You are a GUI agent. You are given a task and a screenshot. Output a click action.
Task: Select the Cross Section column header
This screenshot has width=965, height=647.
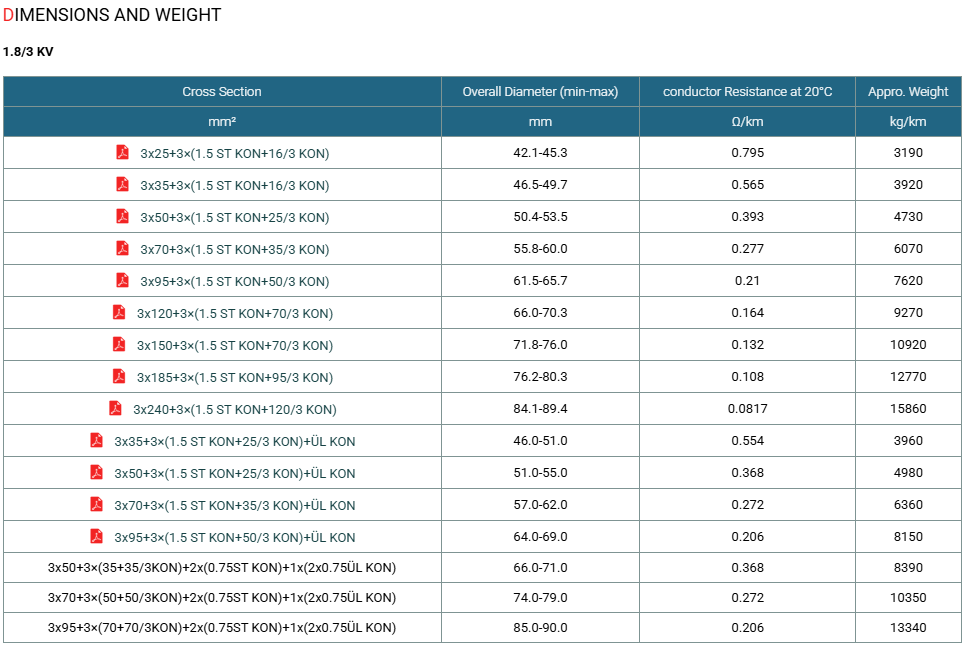(x=222, y=92)
